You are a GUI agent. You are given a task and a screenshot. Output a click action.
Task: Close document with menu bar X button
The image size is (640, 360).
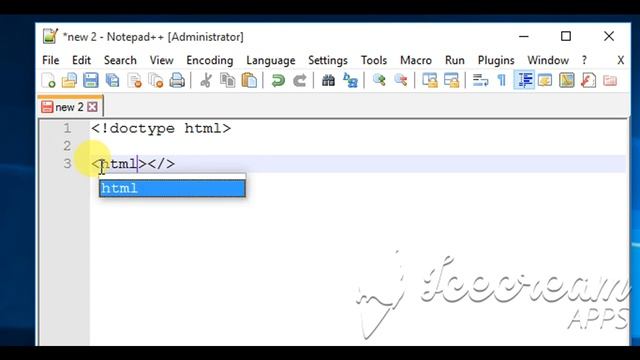(x=620, y=60)
